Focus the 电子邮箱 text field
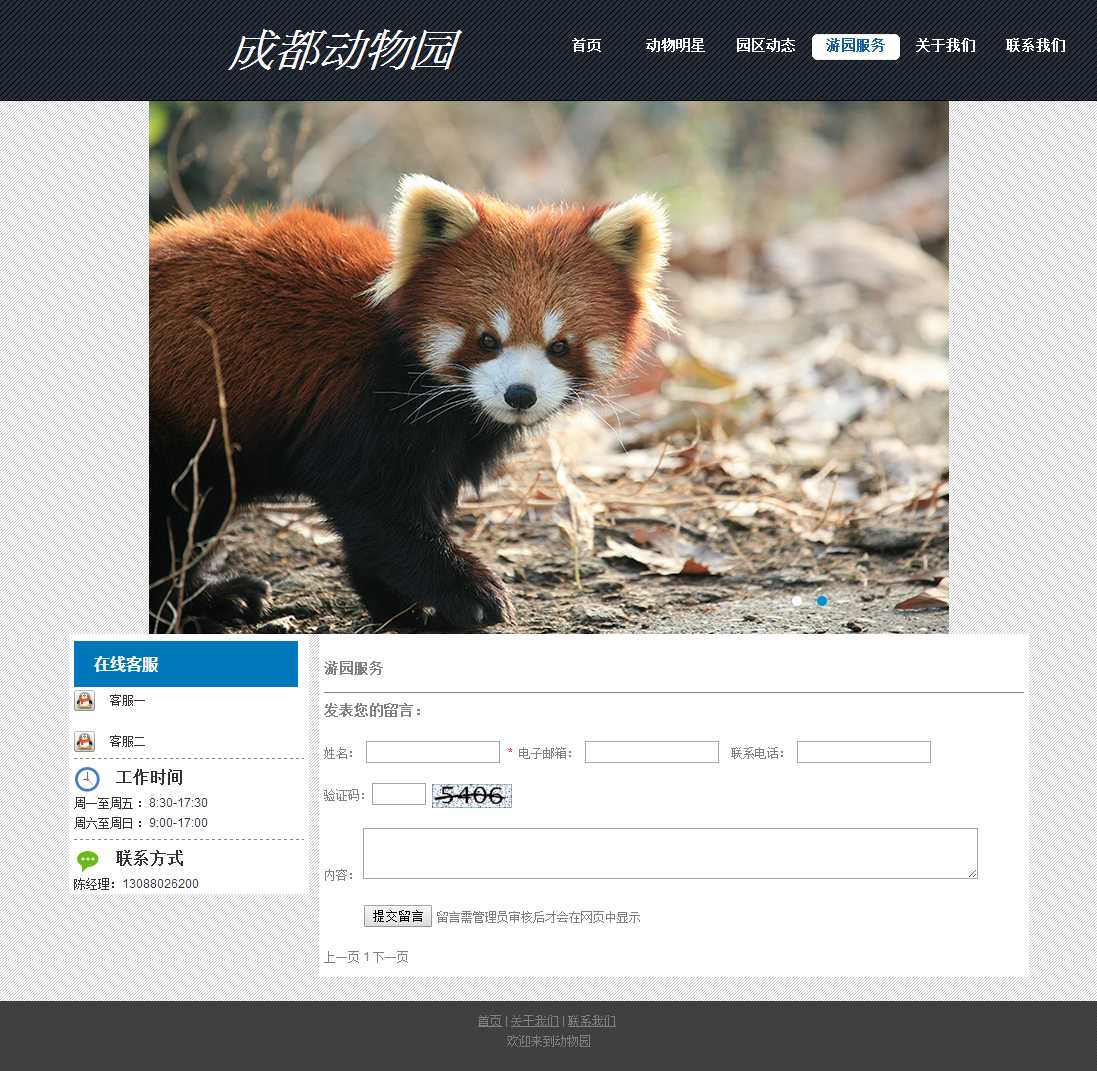 [x=651, y=752]
